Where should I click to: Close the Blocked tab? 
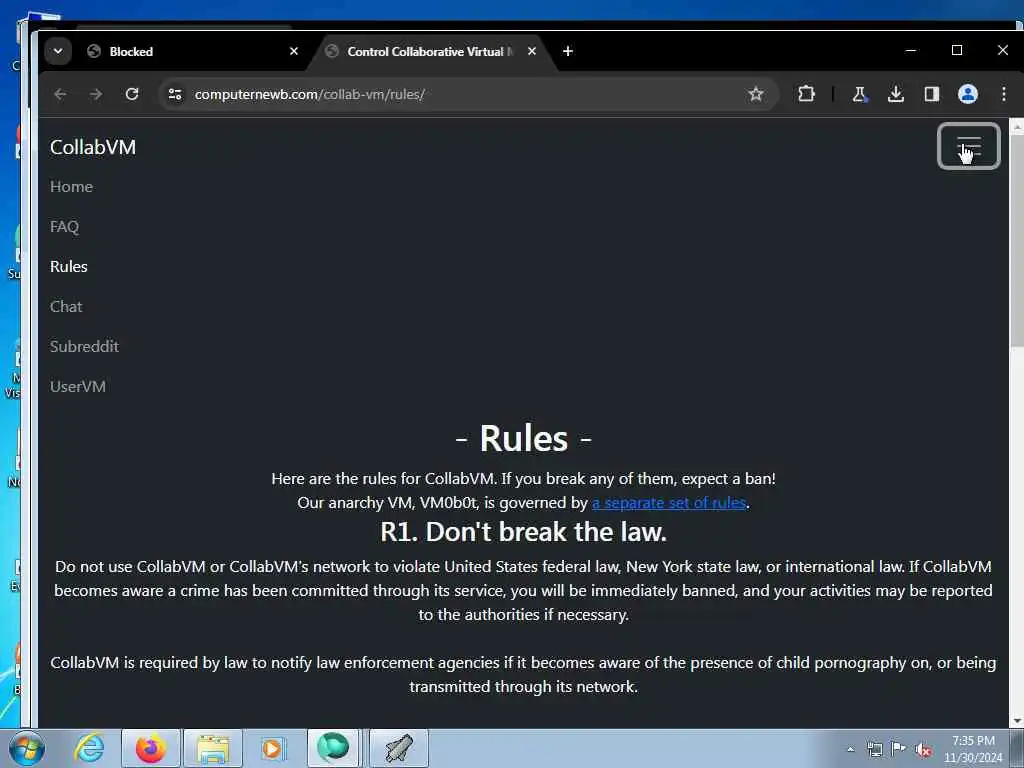[x=294, y=51]
